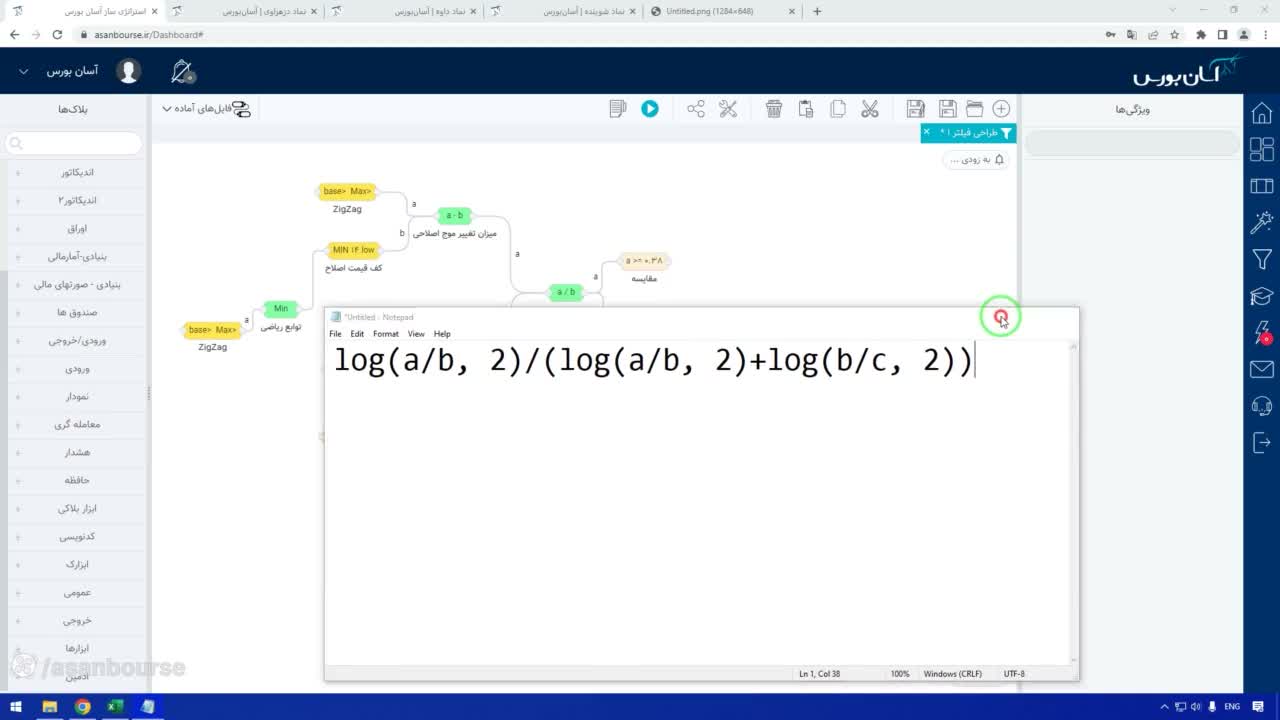Expand the صندوق ها category
This screenshot has height=720, width=1280.
tap(75, 312)
